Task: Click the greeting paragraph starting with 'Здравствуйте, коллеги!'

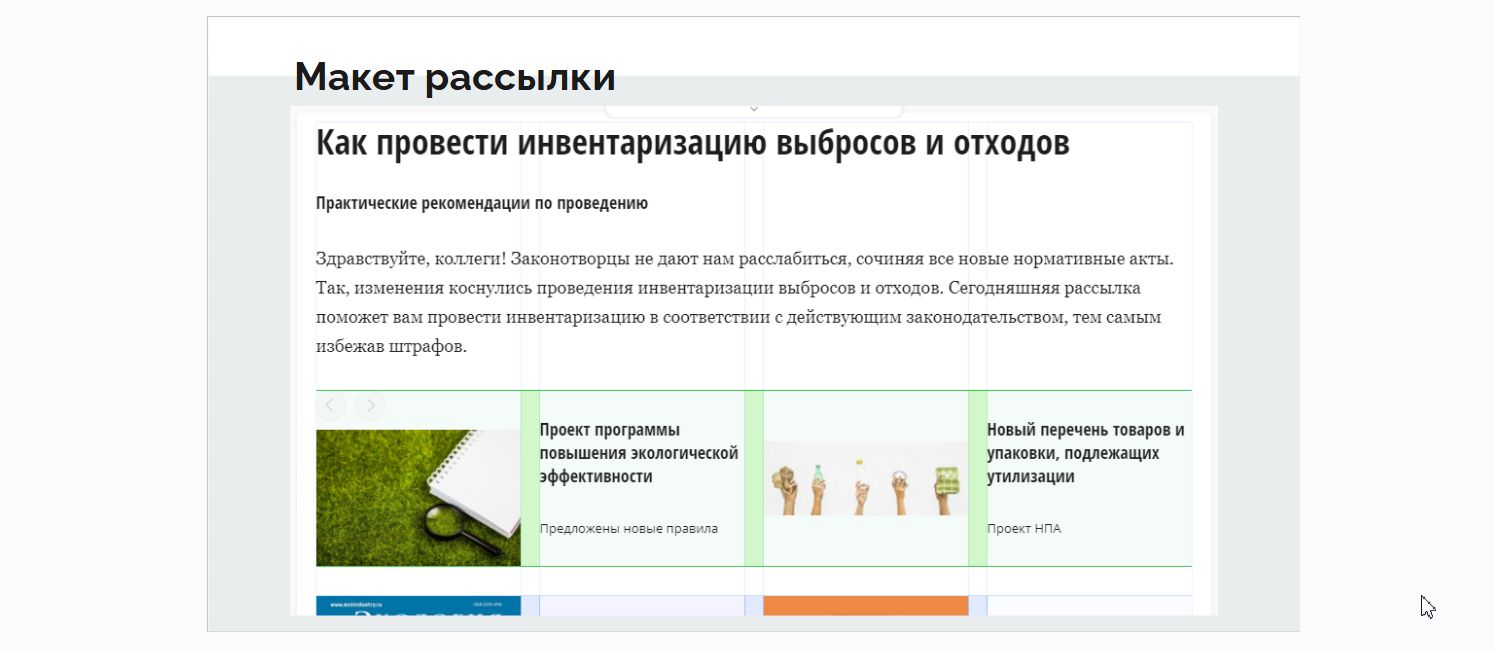Action: [745, 302]
